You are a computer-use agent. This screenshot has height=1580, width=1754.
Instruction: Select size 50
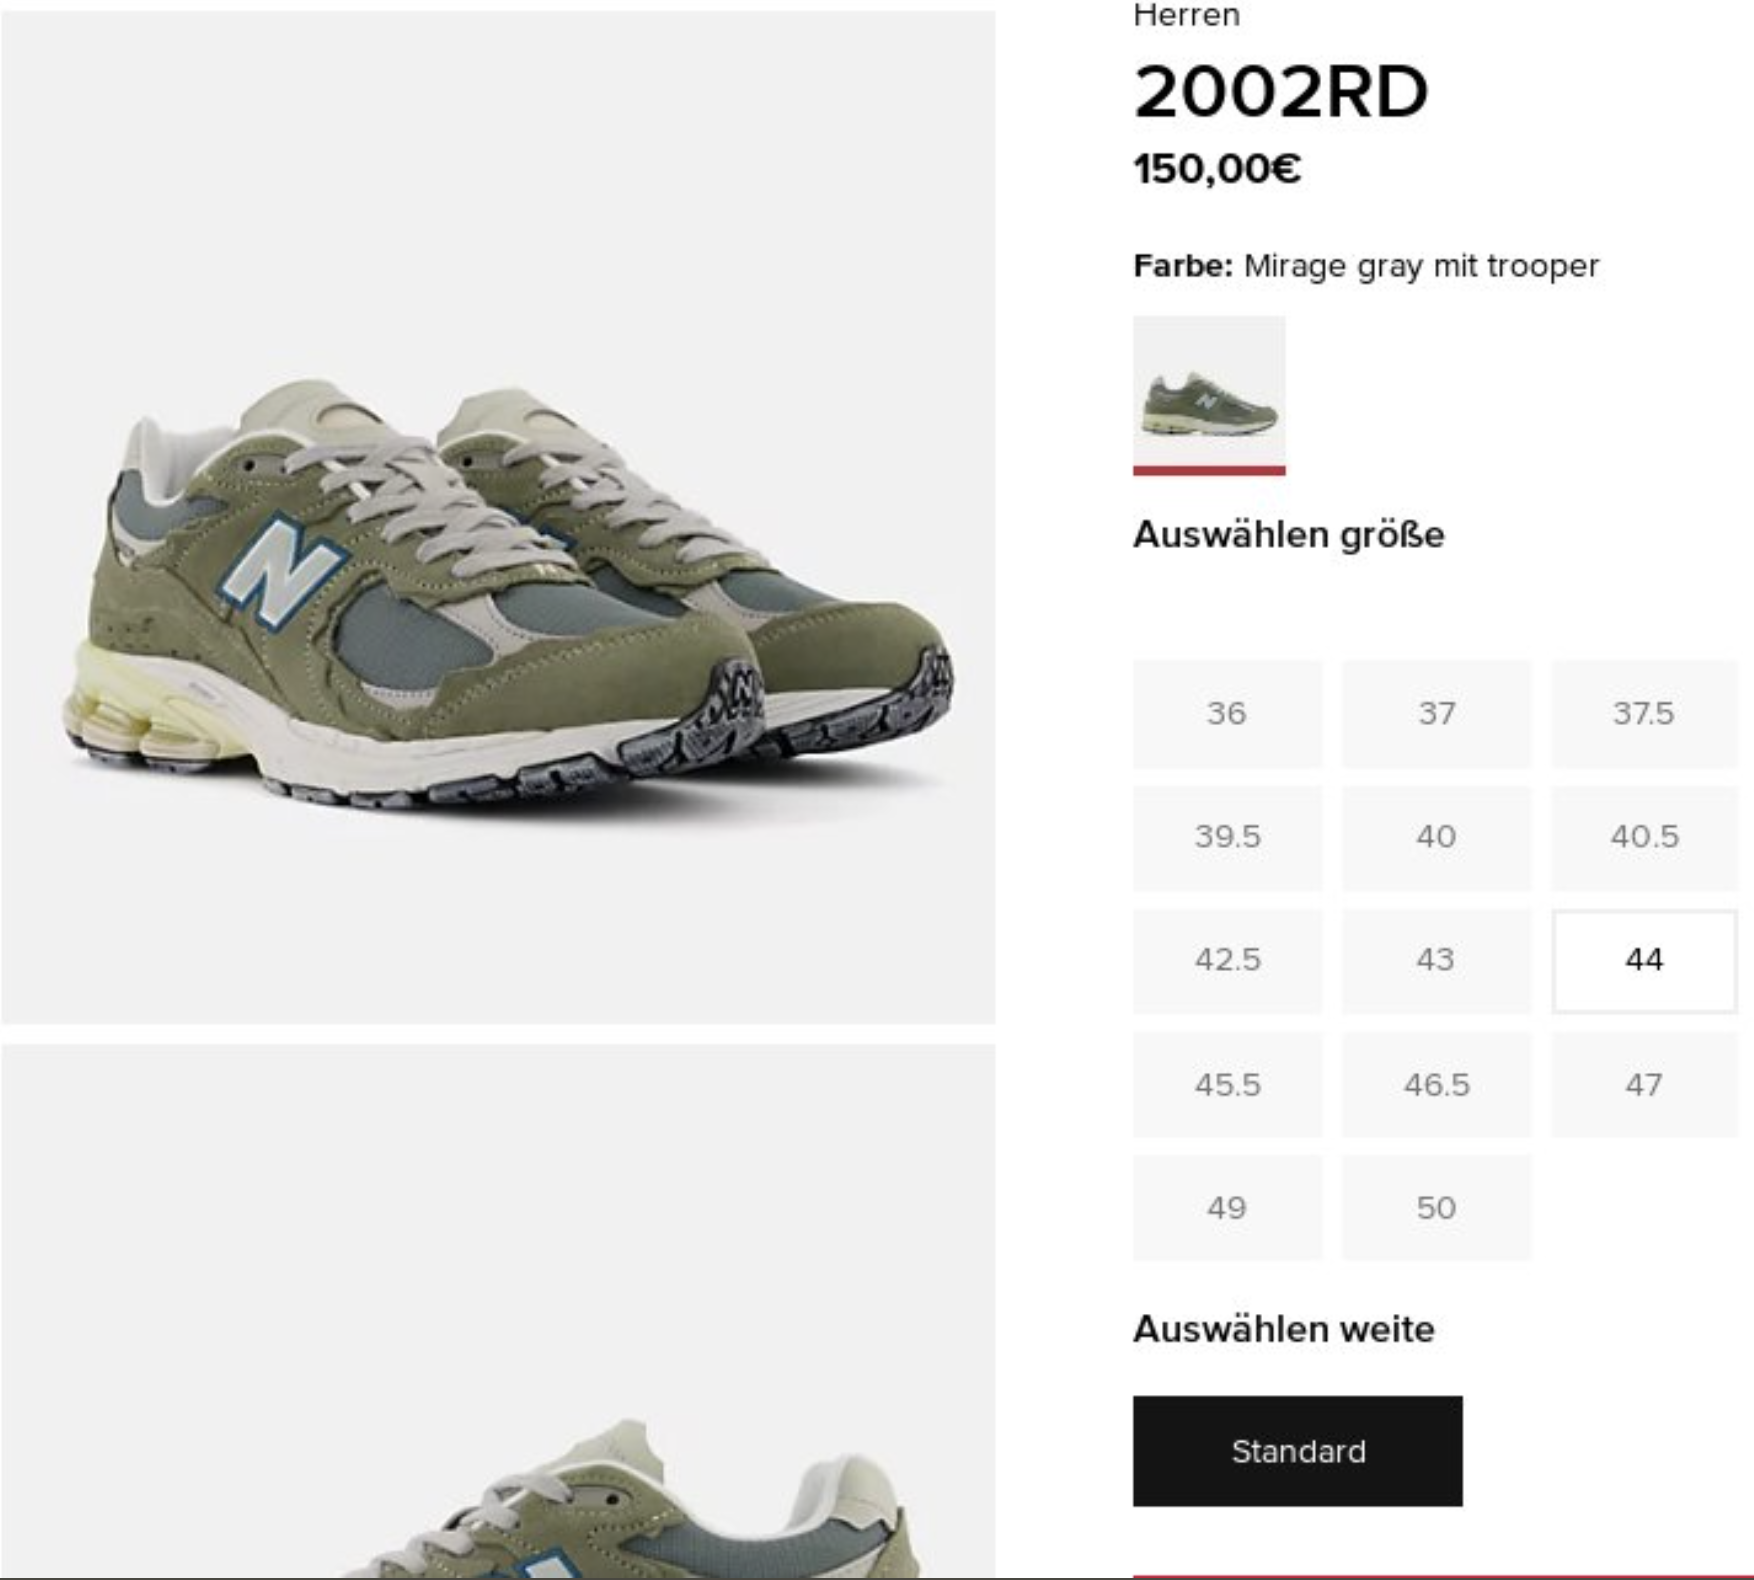(1436, 1208)
